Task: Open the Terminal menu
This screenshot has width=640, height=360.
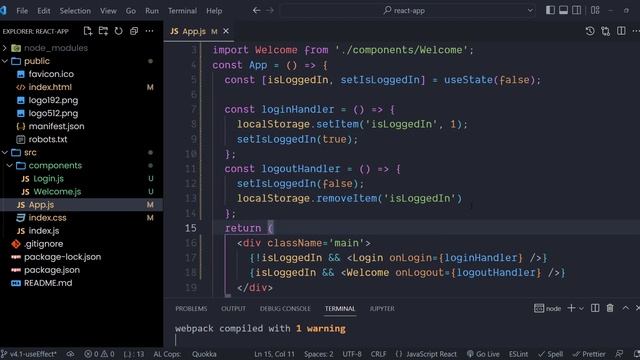Action: tap(182, 11)
